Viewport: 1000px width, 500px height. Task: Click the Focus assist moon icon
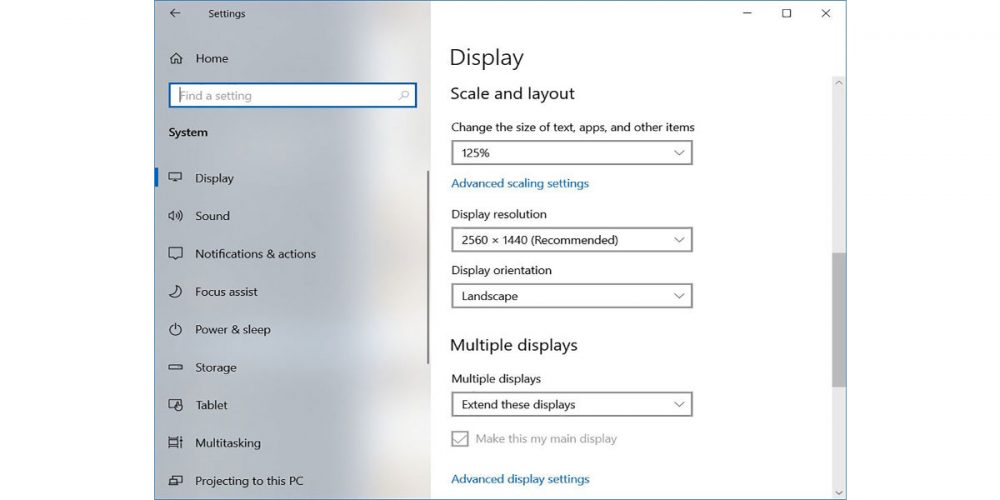[x=176, y=292]
